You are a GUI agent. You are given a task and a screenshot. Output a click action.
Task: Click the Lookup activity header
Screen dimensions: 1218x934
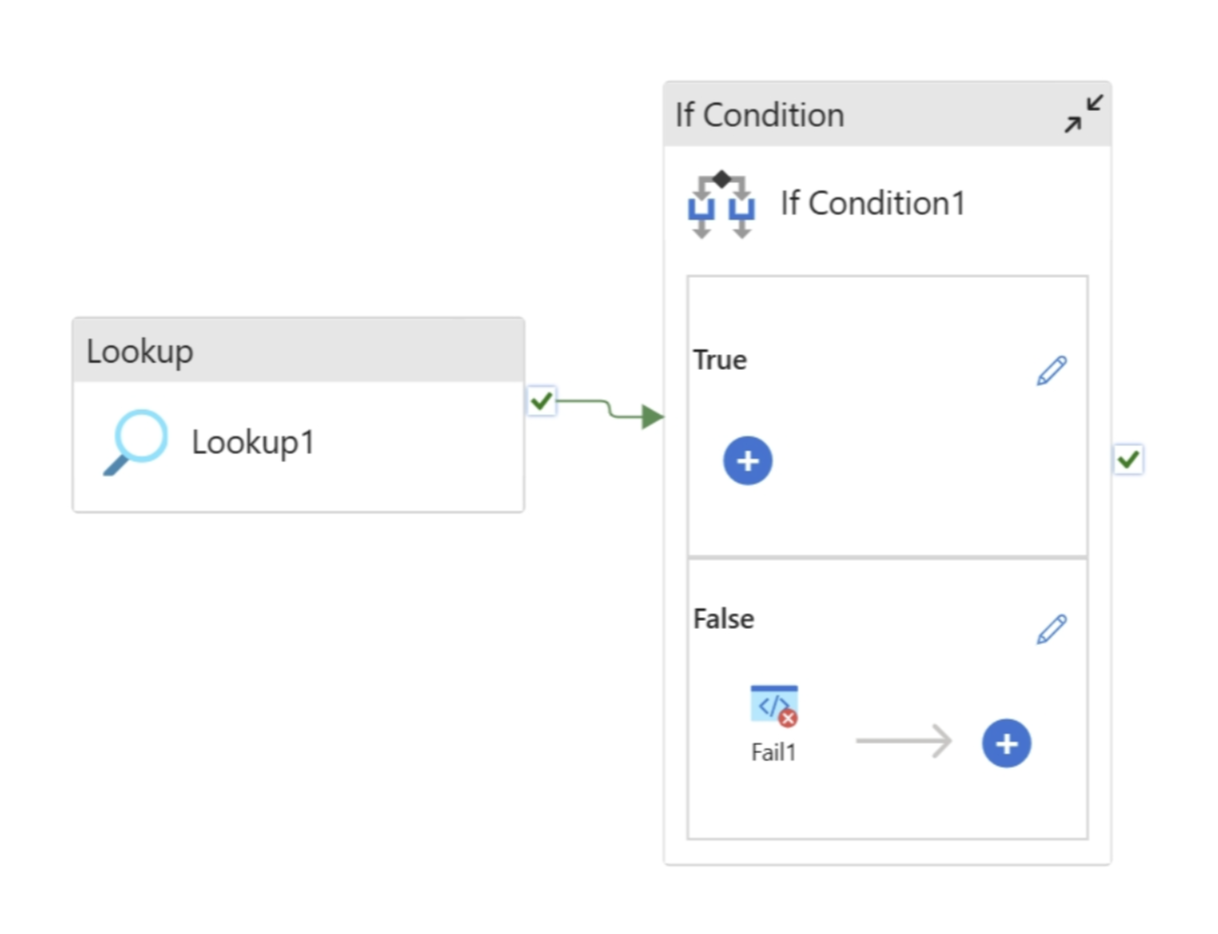pyautogui.click(x=298, y=351)
